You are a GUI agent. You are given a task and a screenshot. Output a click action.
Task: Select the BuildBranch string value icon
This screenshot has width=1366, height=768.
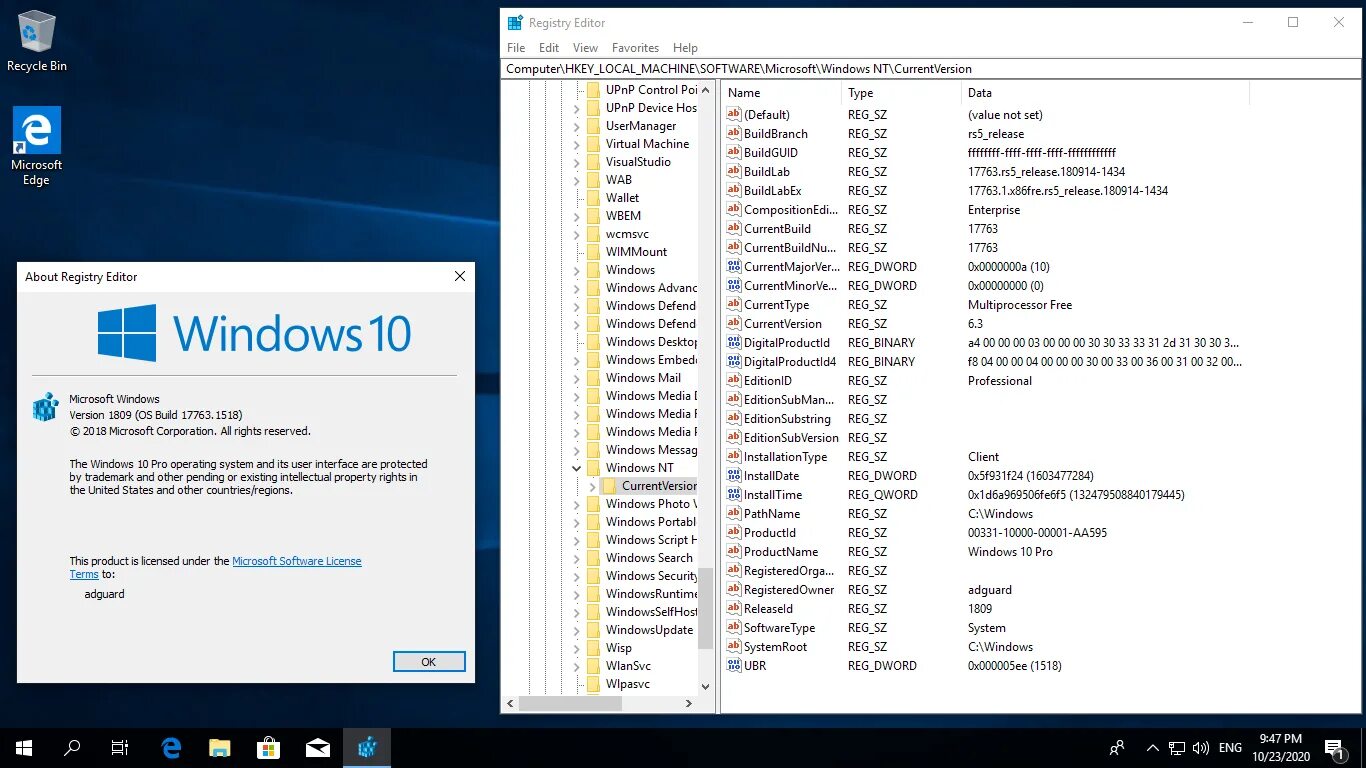click(x=733, y=134)
